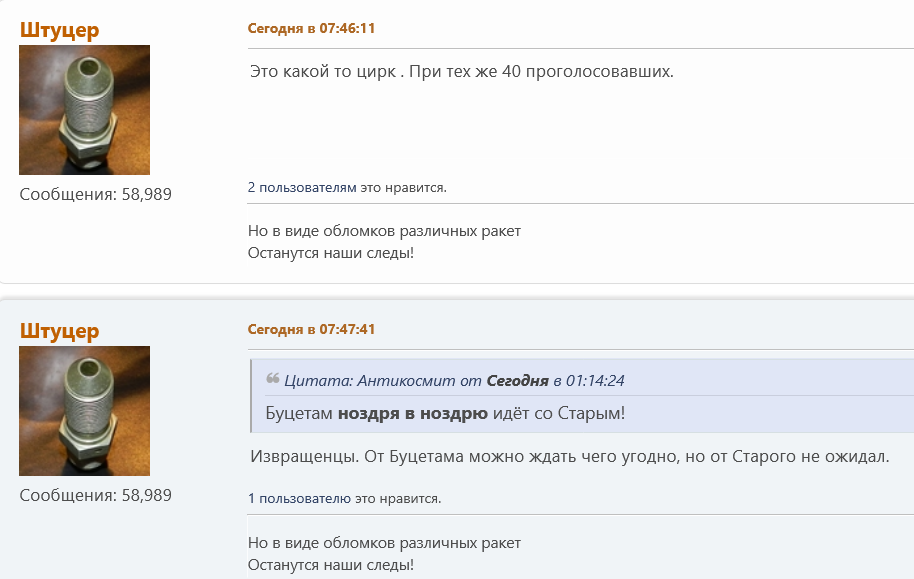
Task: Click message count under first avatar
Action: (x=96, y=194)
